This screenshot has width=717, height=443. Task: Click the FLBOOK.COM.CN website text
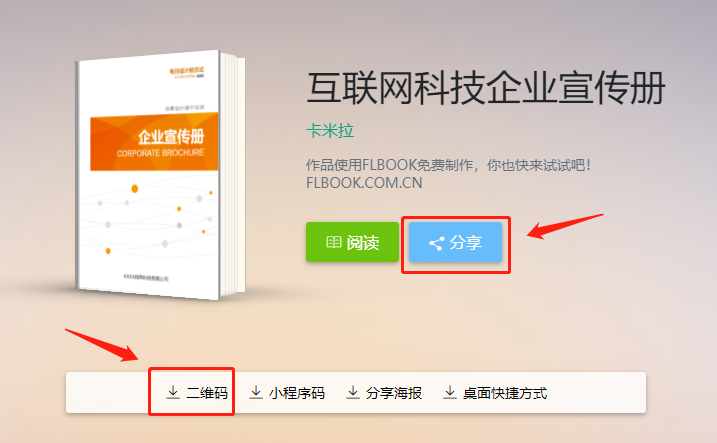(x=364, y=183)
